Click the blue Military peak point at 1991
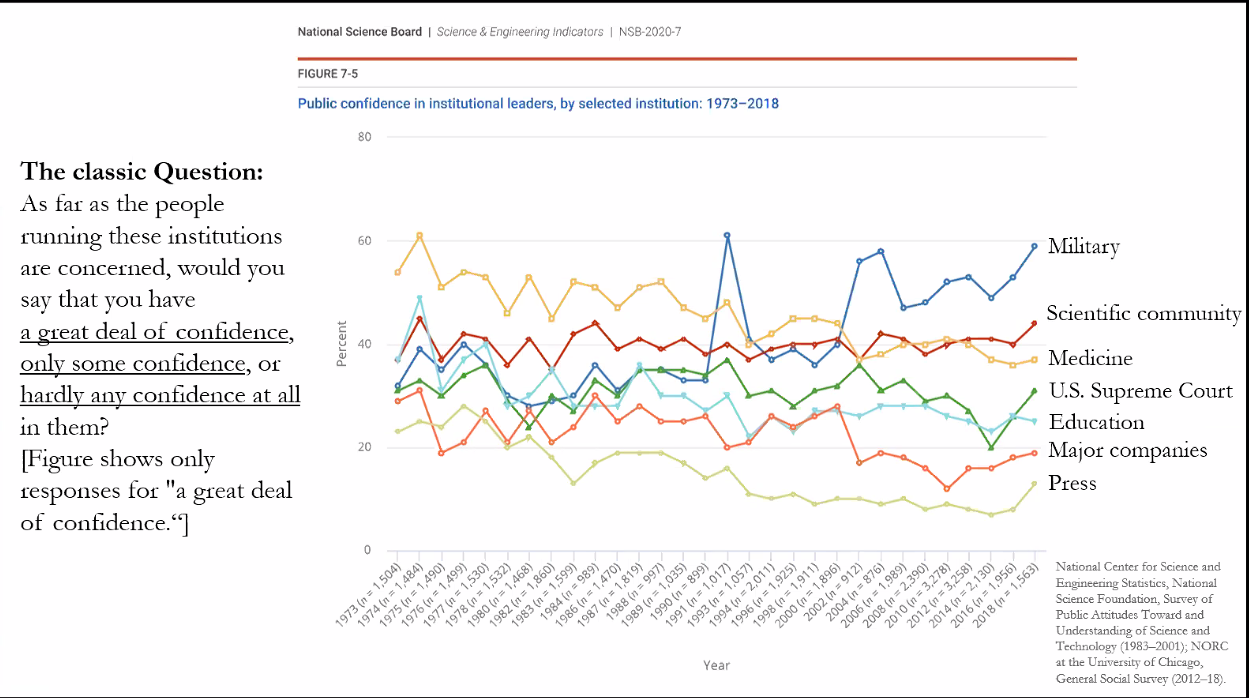The width and height of the screenshot is (1249, 698). tap(727, 235)
